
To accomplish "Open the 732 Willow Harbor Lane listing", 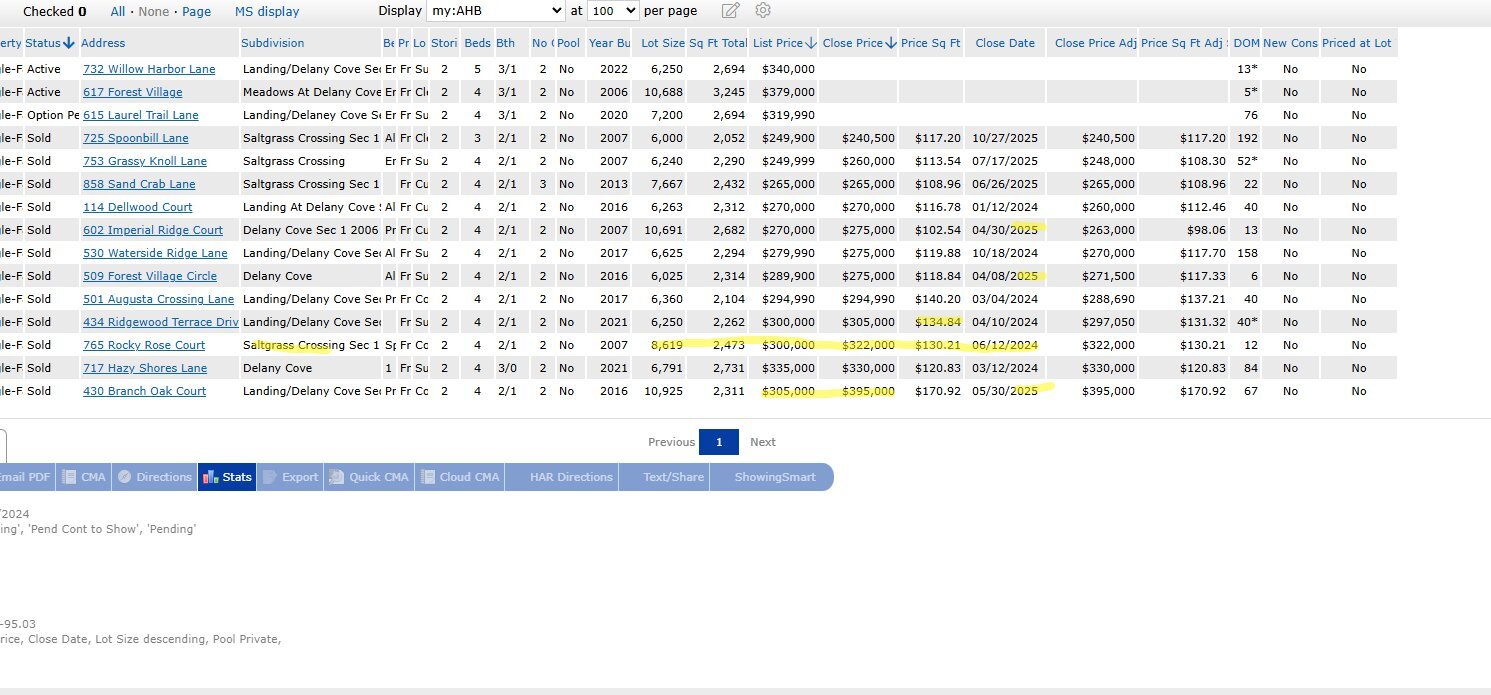I will click(149, 69).
